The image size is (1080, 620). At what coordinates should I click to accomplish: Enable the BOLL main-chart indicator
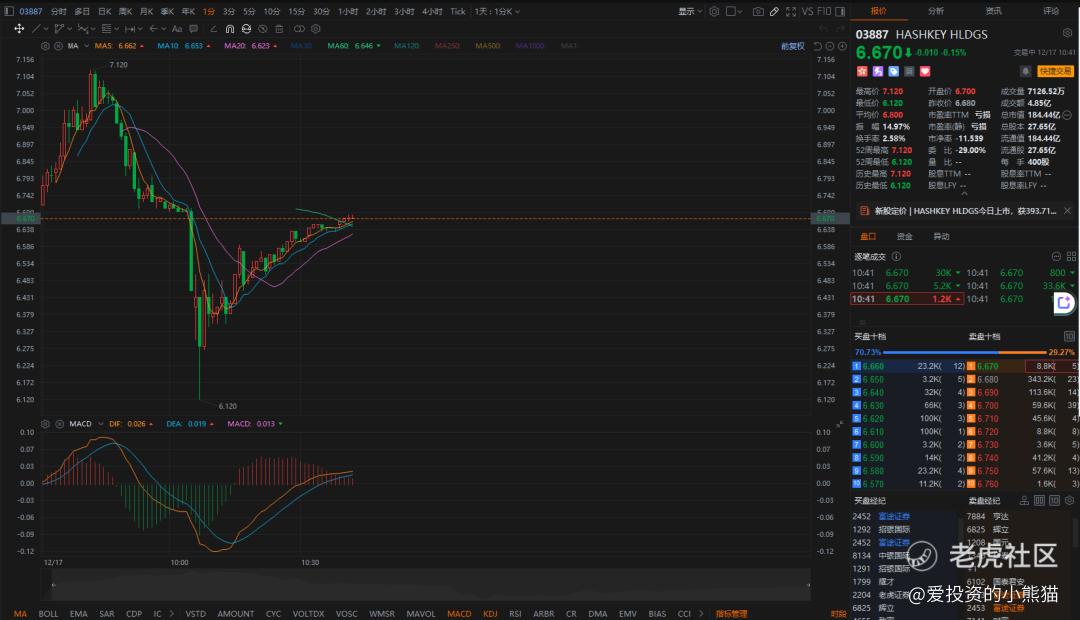click(48, 613)
